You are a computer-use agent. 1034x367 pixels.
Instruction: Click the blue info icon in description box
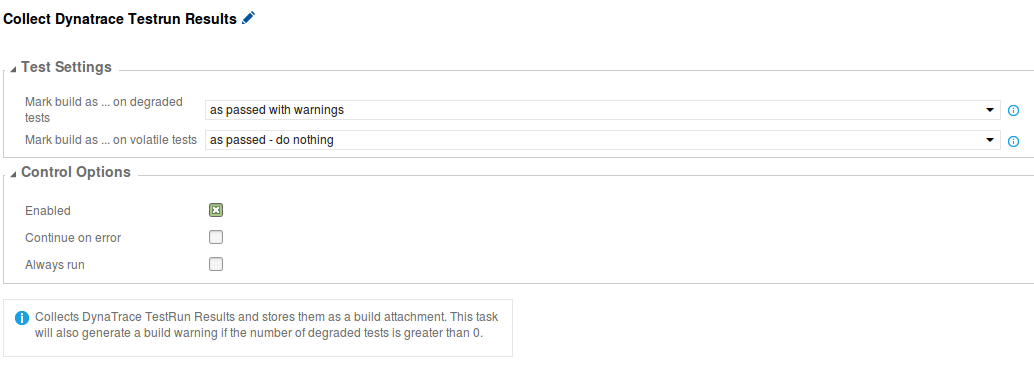(x=22, y=318)
